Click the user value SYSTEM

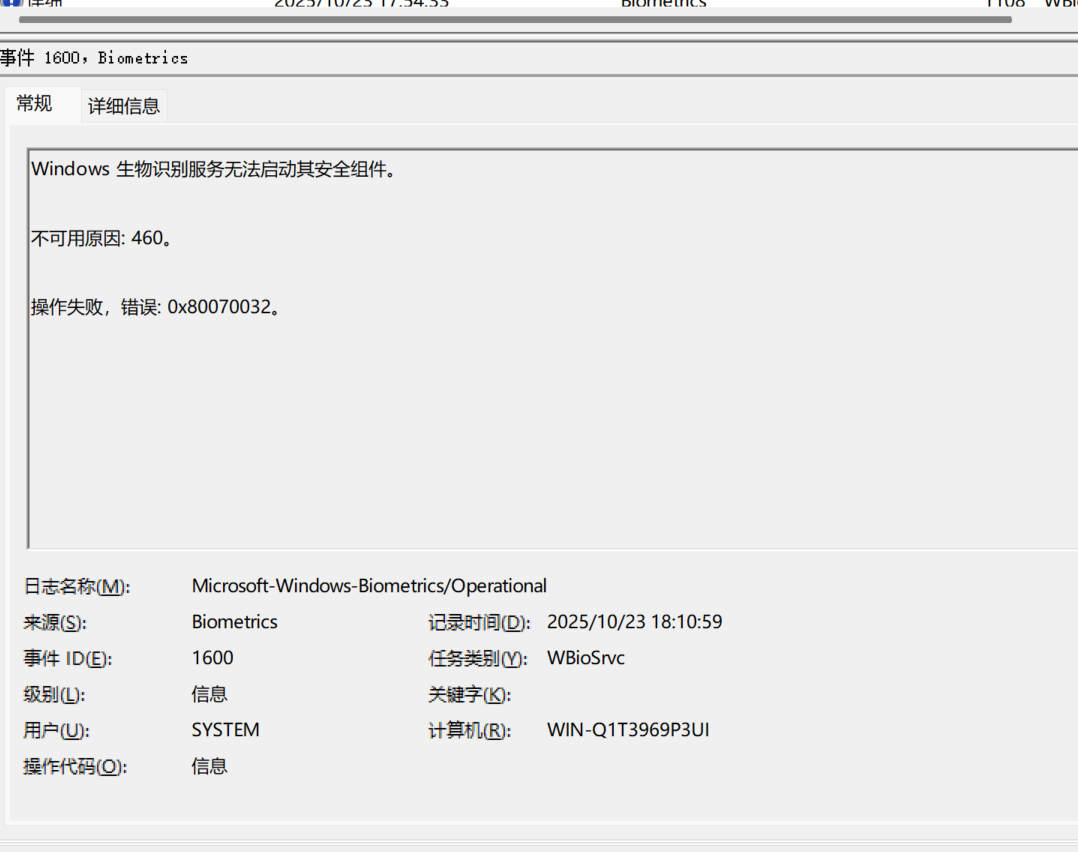[x=226, y=730]
